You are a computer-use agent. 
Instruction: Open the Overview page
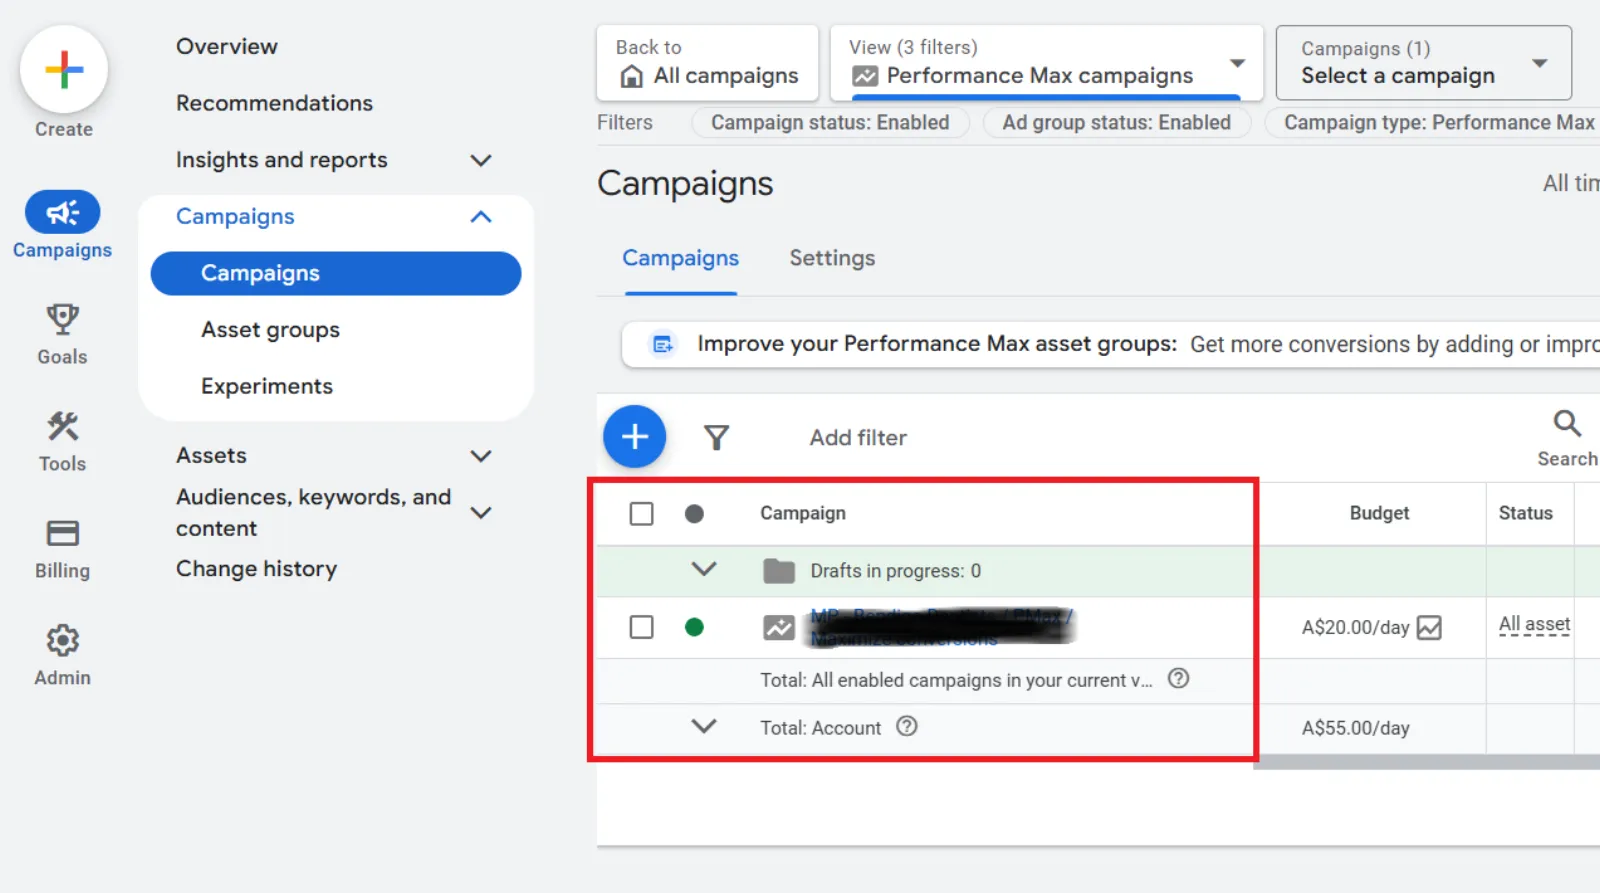(227, 46)
